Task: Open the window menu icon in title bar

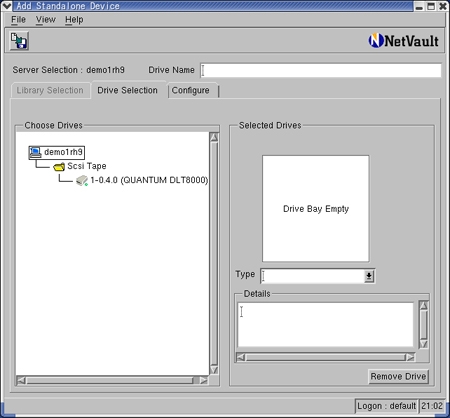Action: pos(6,6)
